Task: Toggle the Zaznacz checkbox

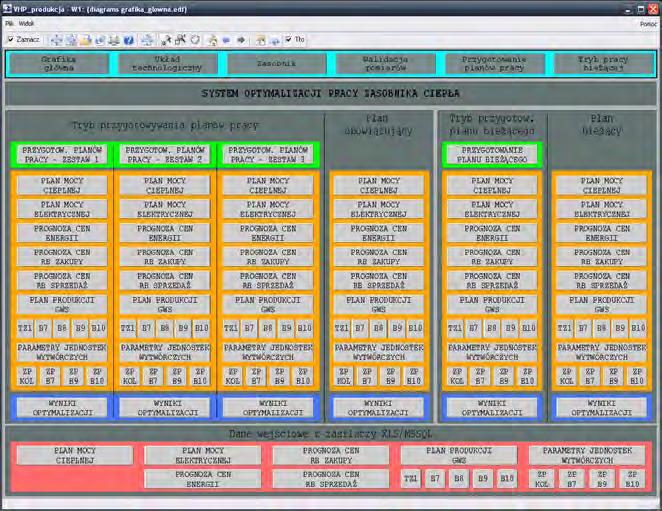Action: point(11,39)
